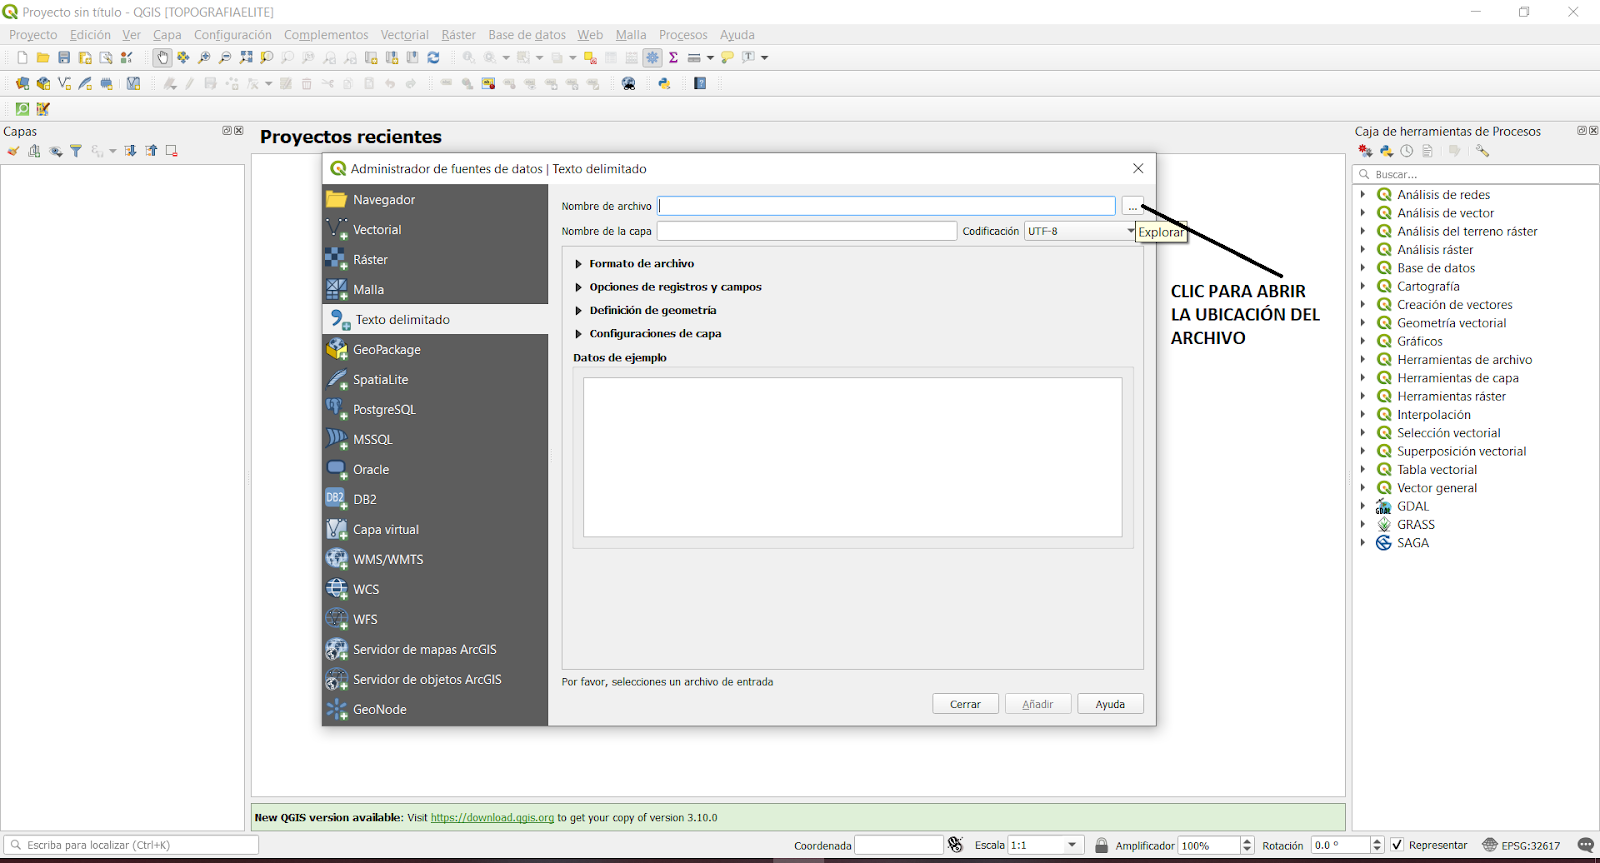
Task: Open the Python console icon
Action: (664, 84)
